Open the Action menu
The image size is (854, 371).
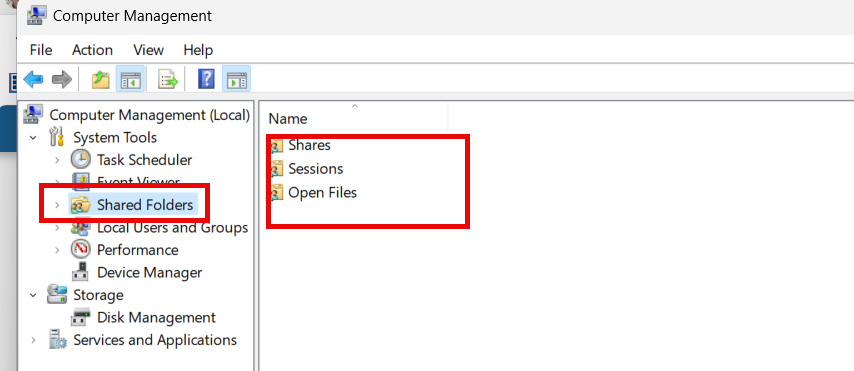point(92,50)
